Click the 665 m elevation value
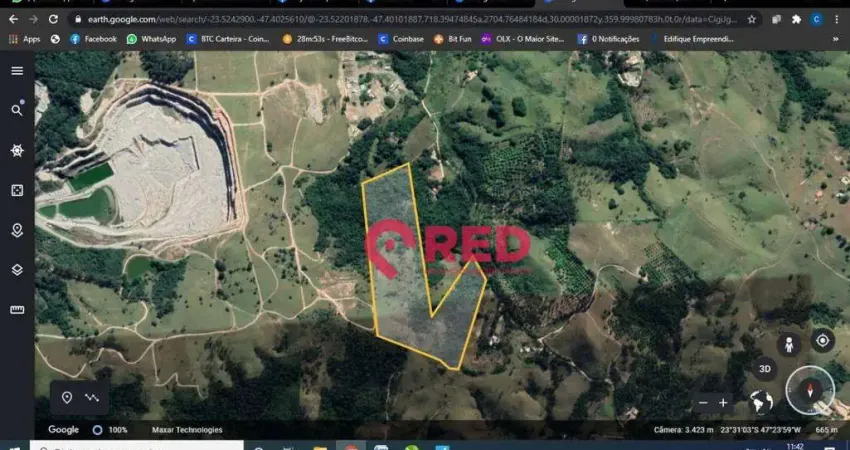The width and height of the screenshot is (850, 450). point(827,430)
